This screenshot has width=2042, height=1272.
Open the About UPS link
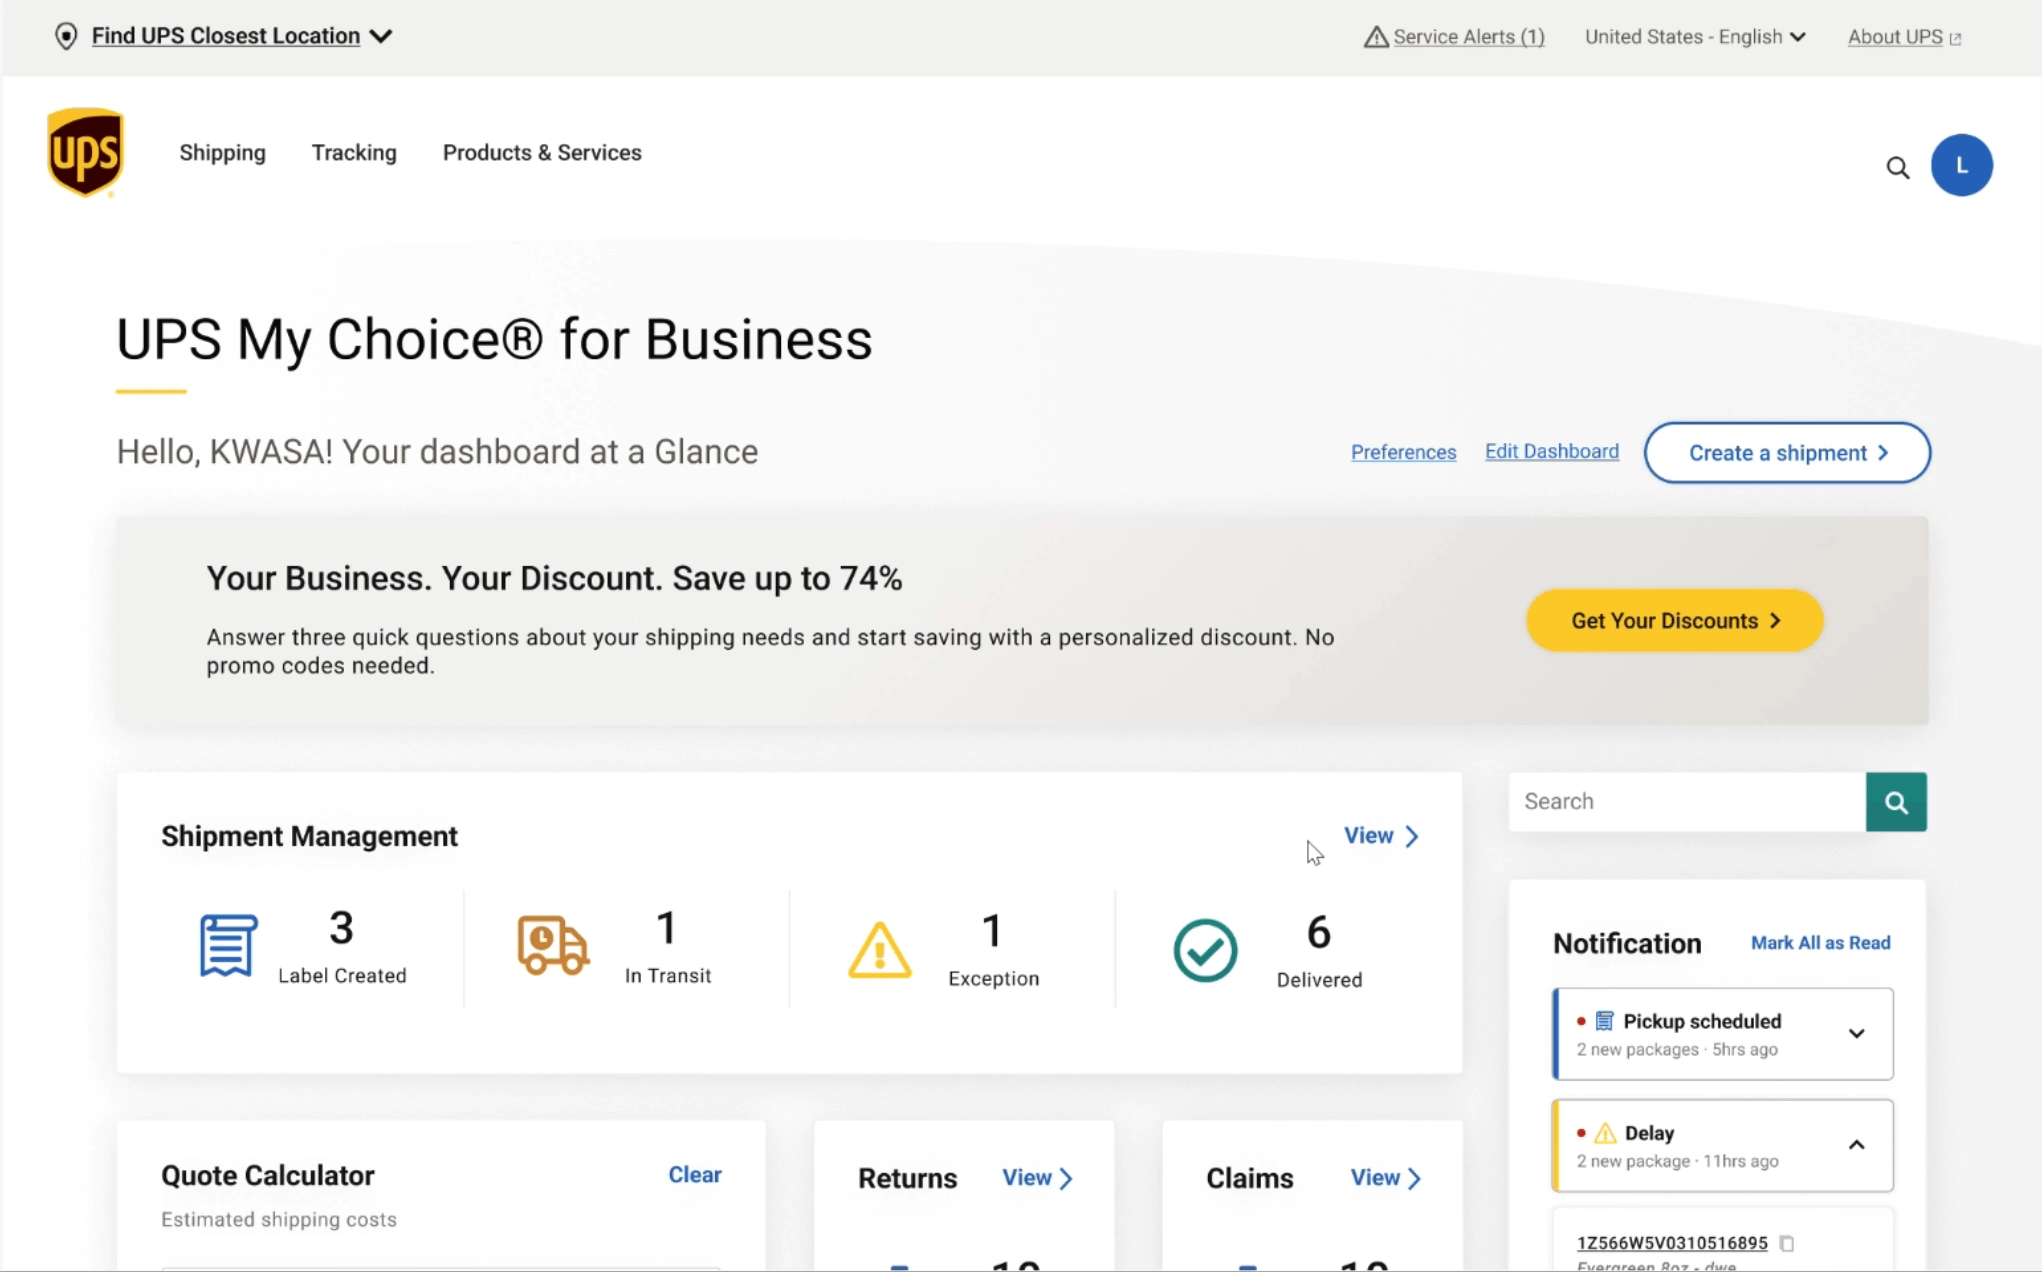[1895, 37]
